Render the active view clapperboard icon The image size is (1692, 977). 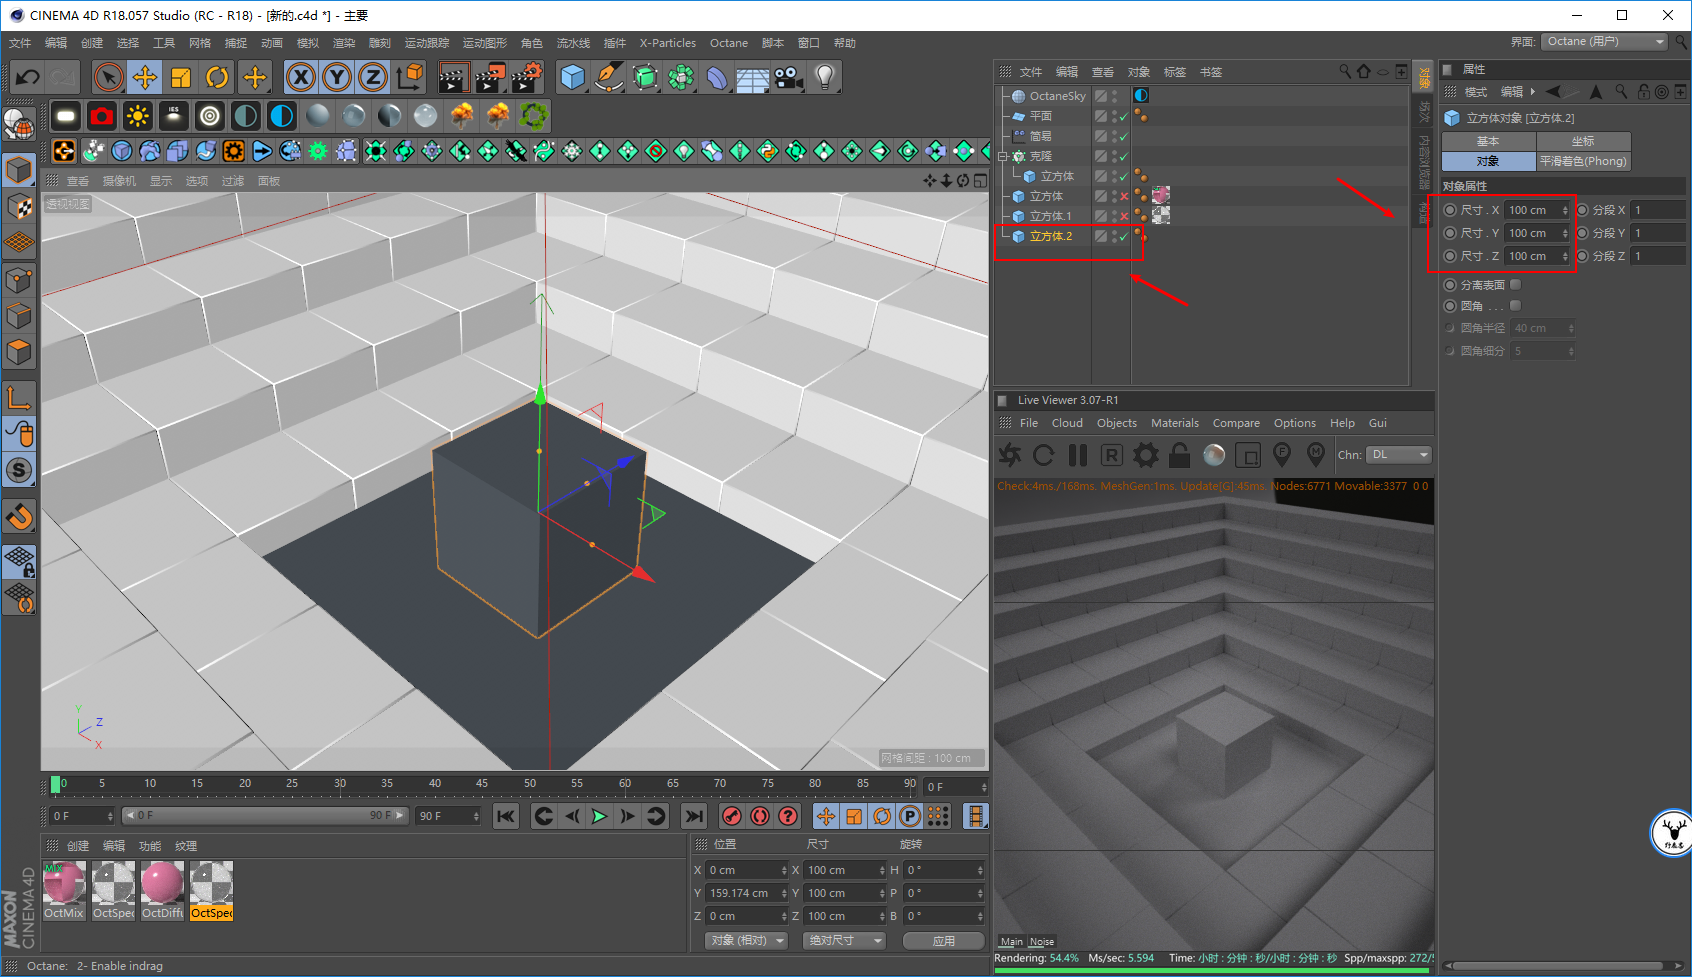[454, 77]
